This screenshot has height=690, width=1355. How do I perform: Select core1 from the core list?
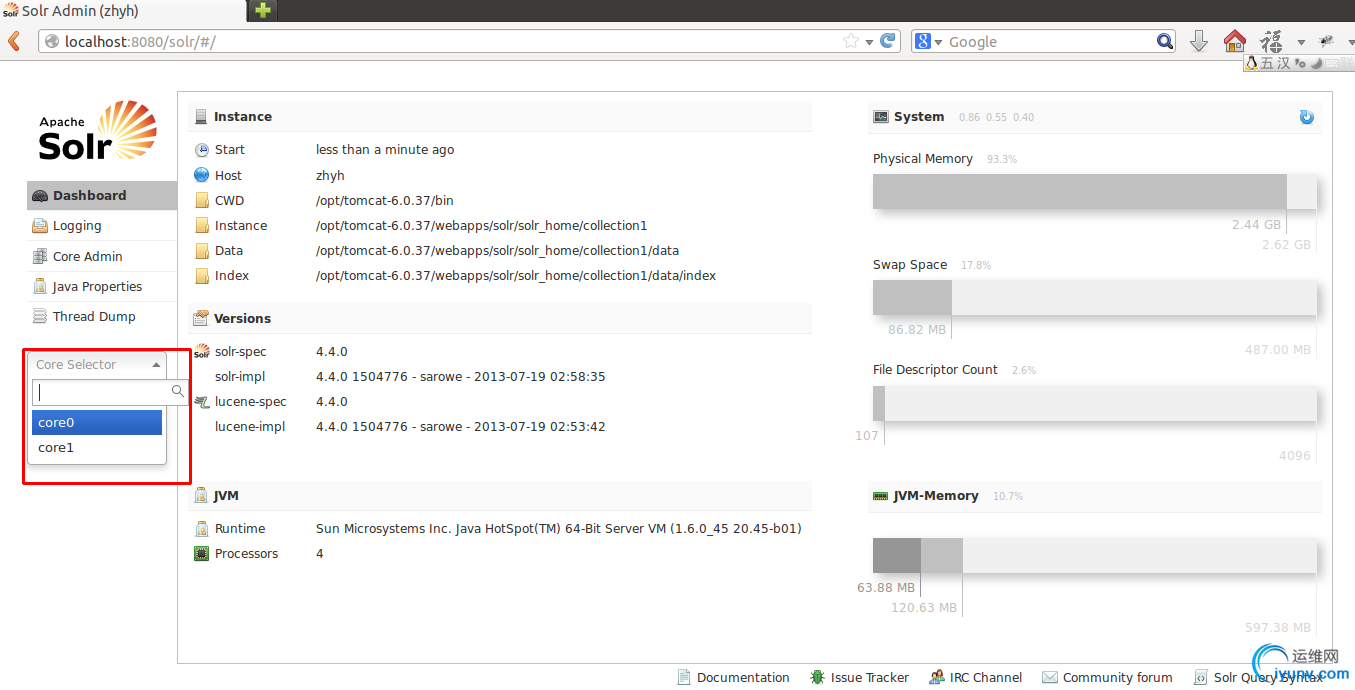(x=97, y=447)
